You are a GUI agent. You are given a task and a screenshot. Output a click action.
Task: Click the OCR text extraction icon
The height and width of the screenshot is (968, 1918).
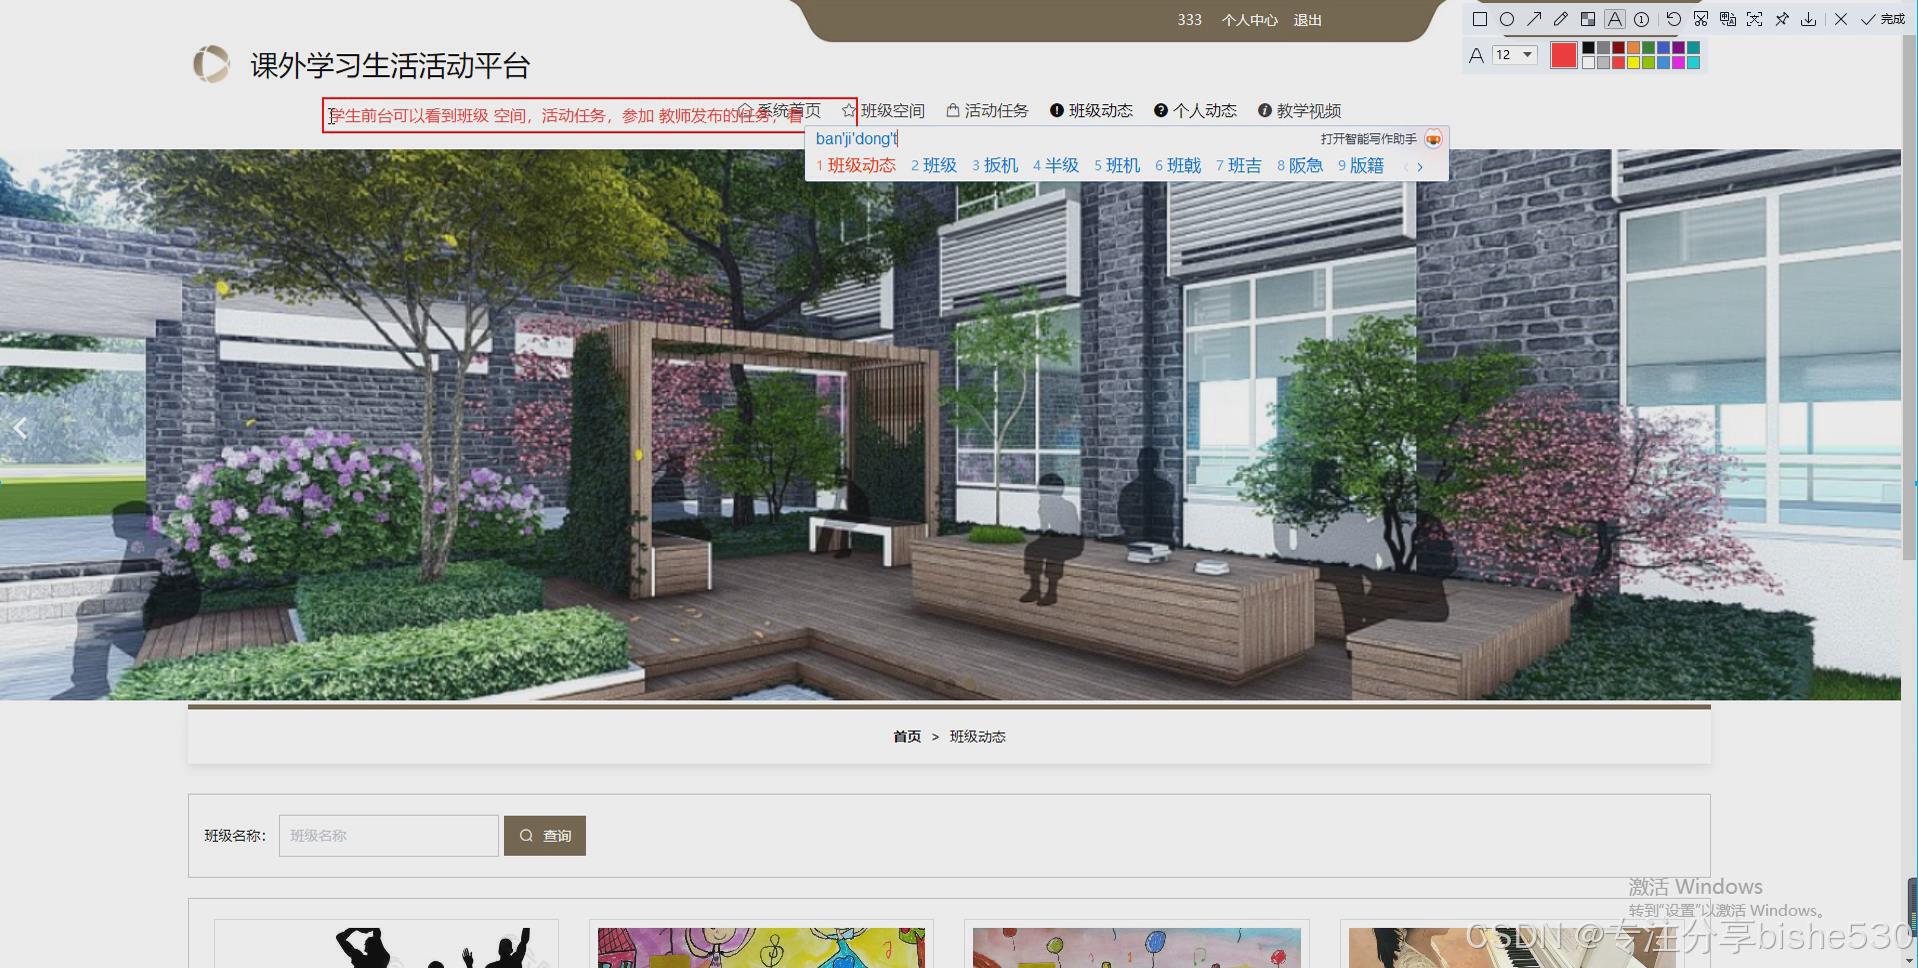1727,20
